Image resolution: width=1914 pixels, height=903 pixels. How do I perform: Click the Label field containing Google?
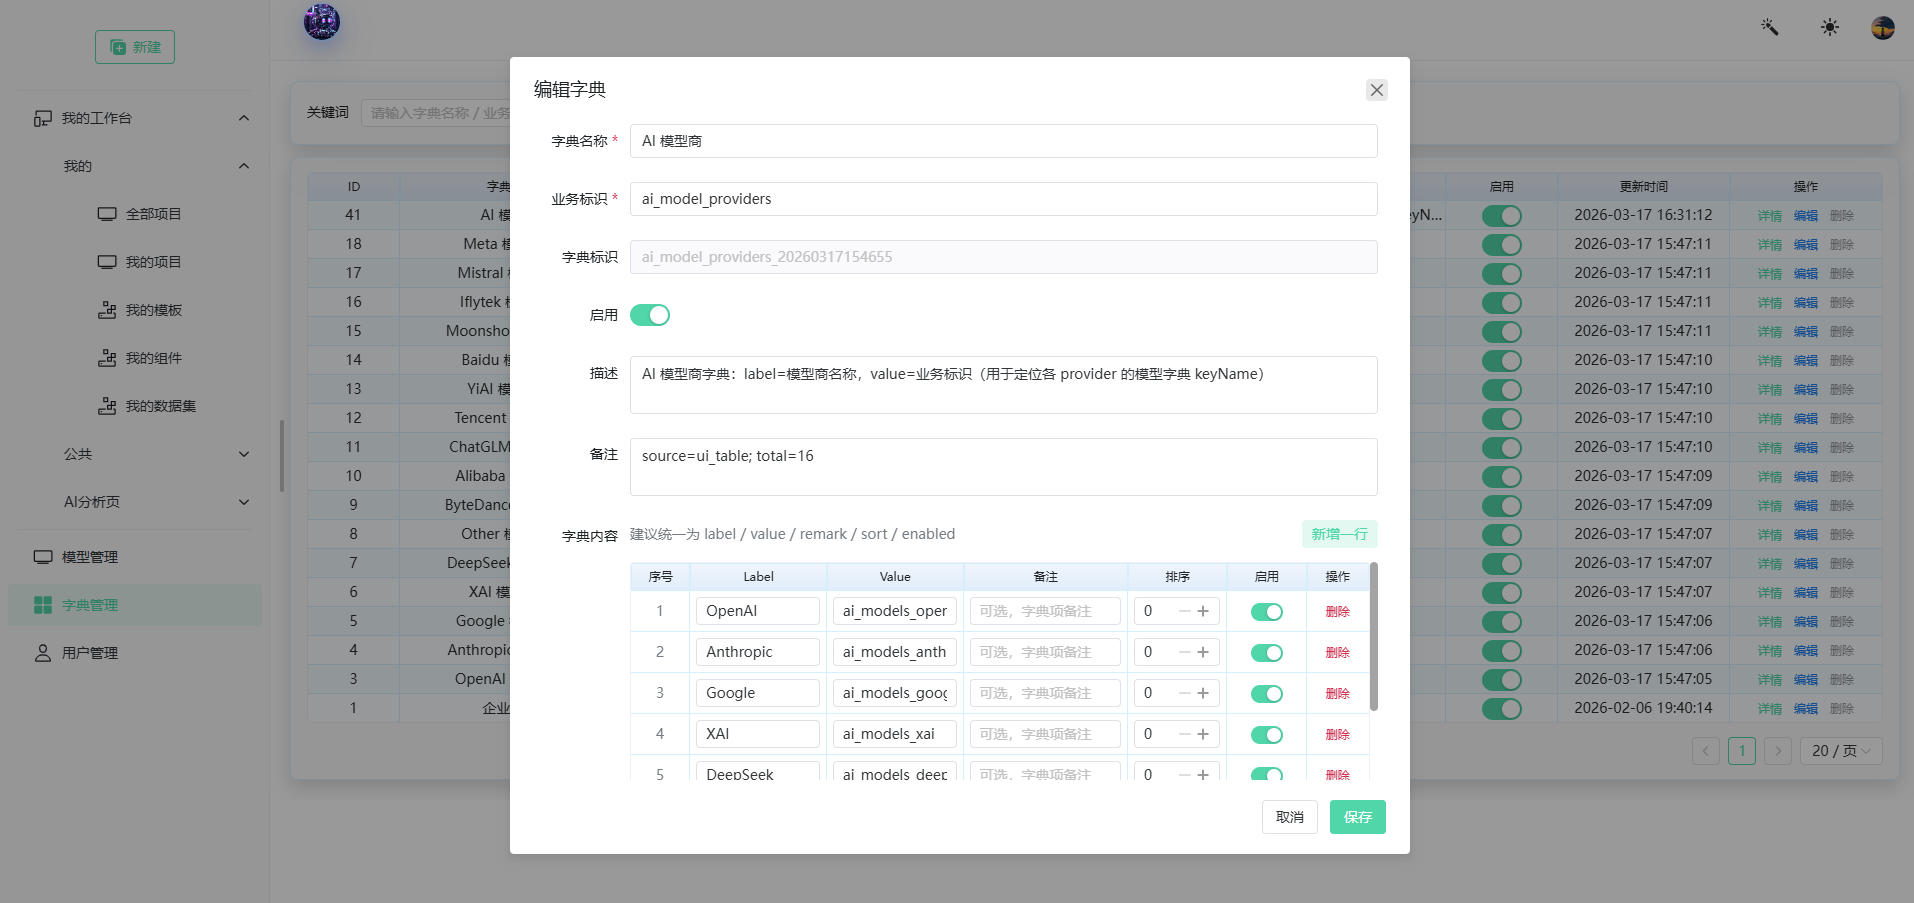tap(758, 693)
